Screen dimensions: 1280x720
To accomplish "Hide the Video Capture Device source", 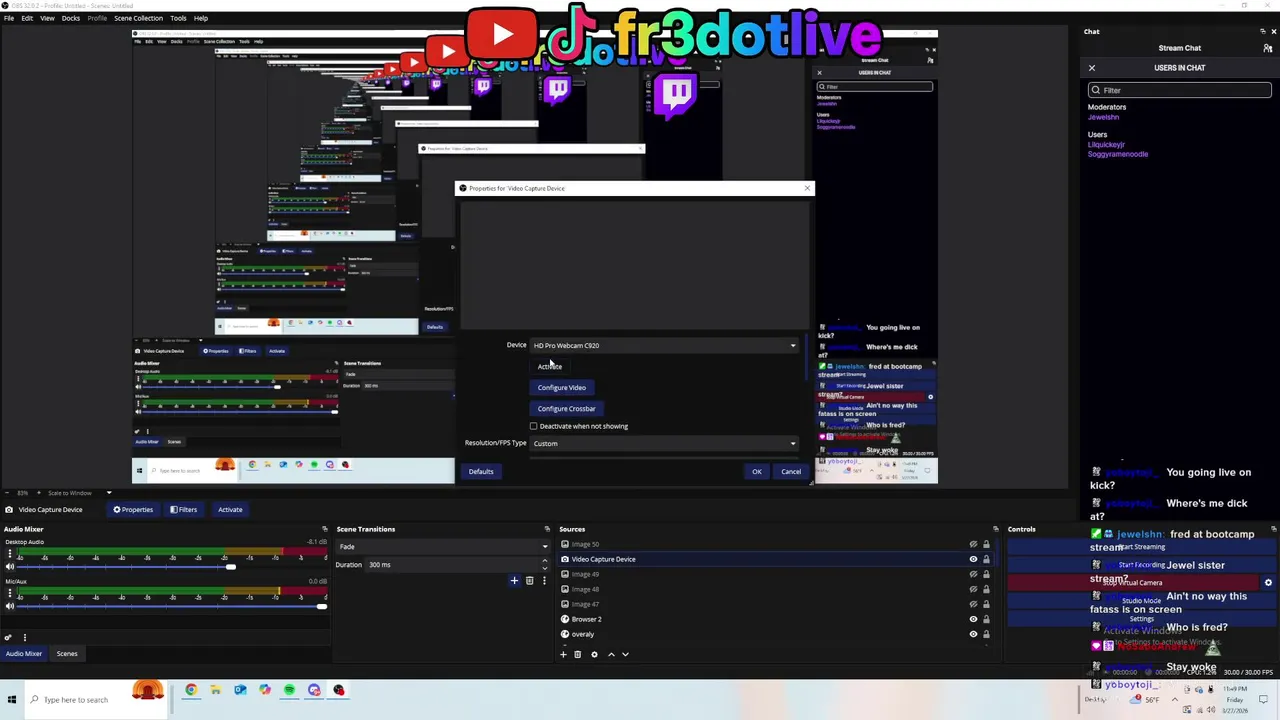I will point(973,559).
